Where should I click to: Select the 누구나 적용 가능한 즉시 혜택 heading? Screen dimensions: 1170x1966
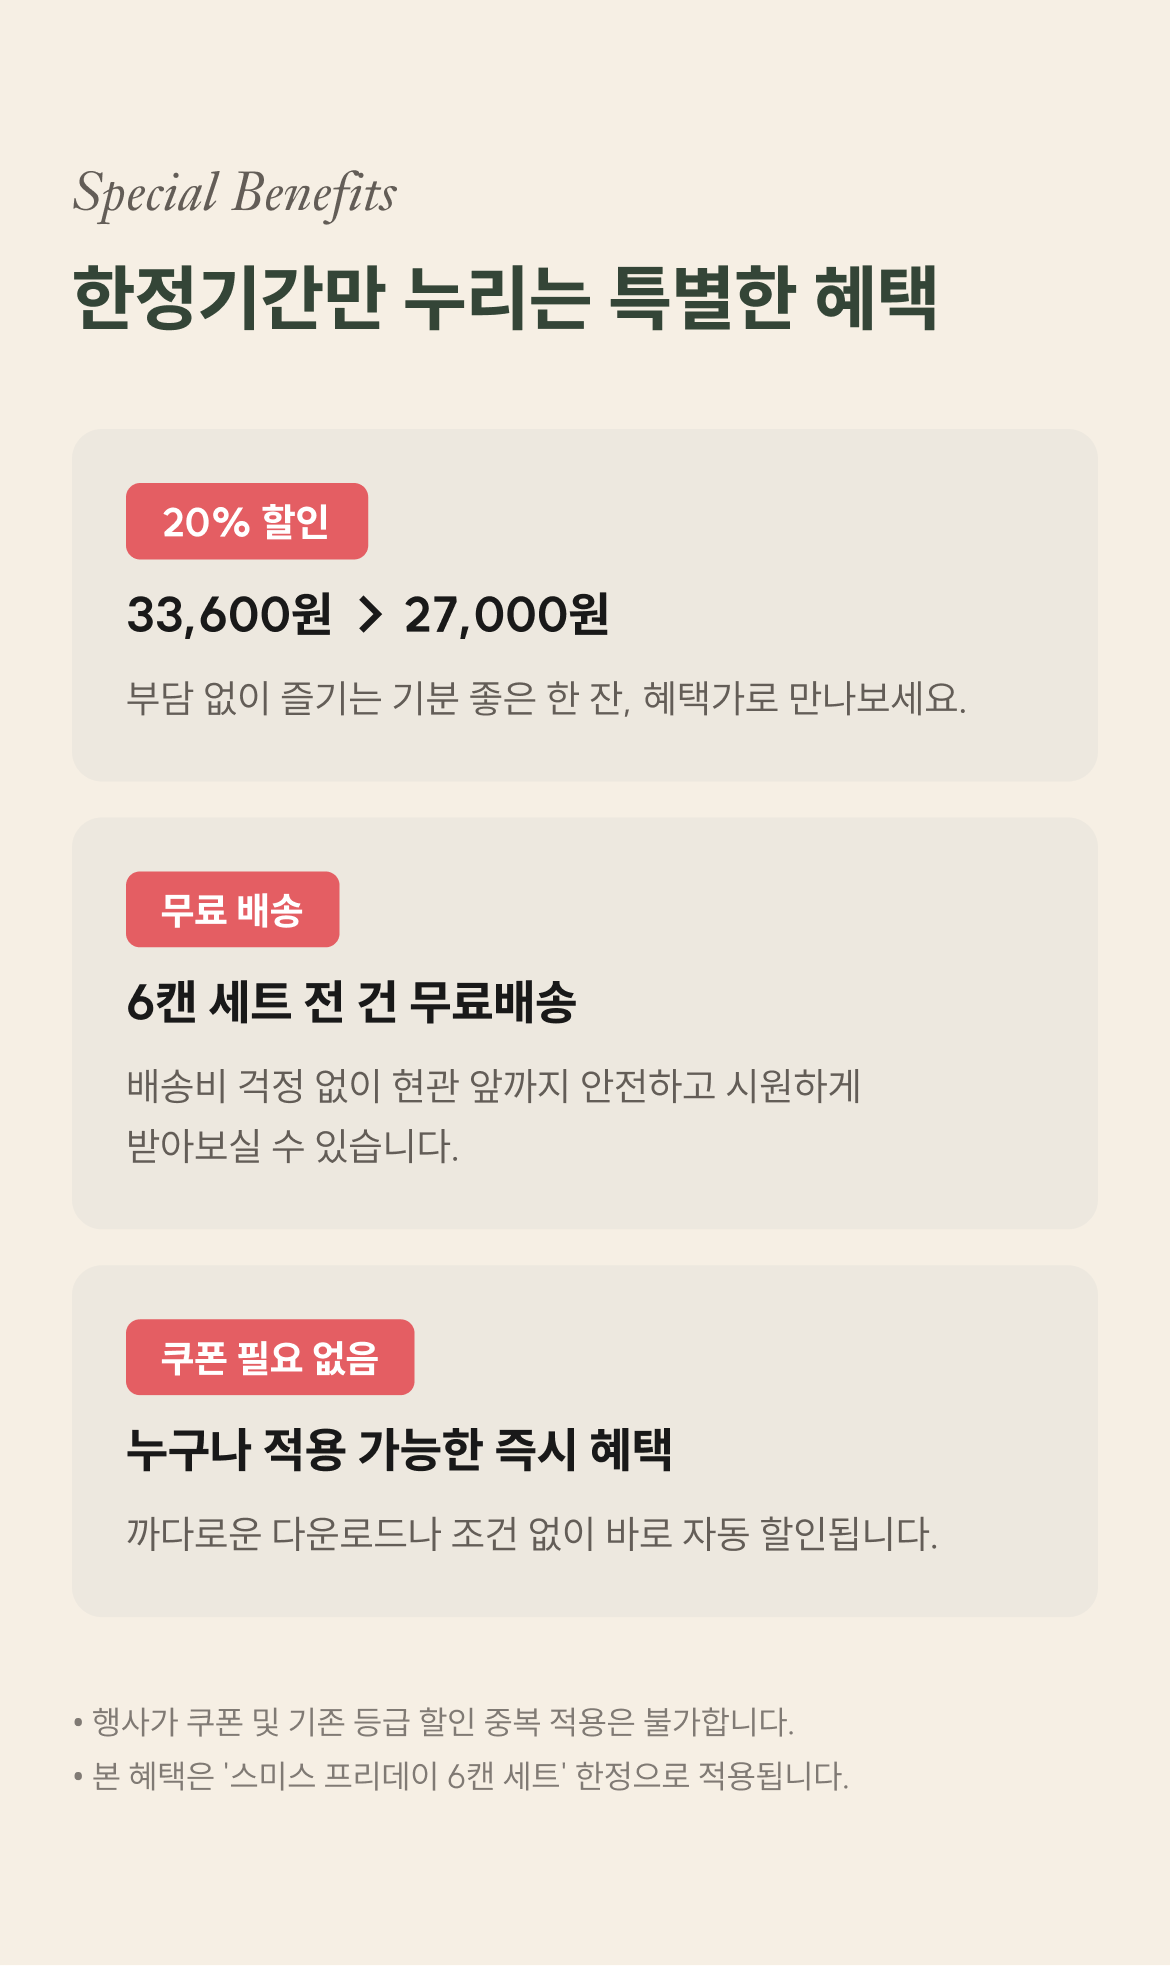(399, 1449)
